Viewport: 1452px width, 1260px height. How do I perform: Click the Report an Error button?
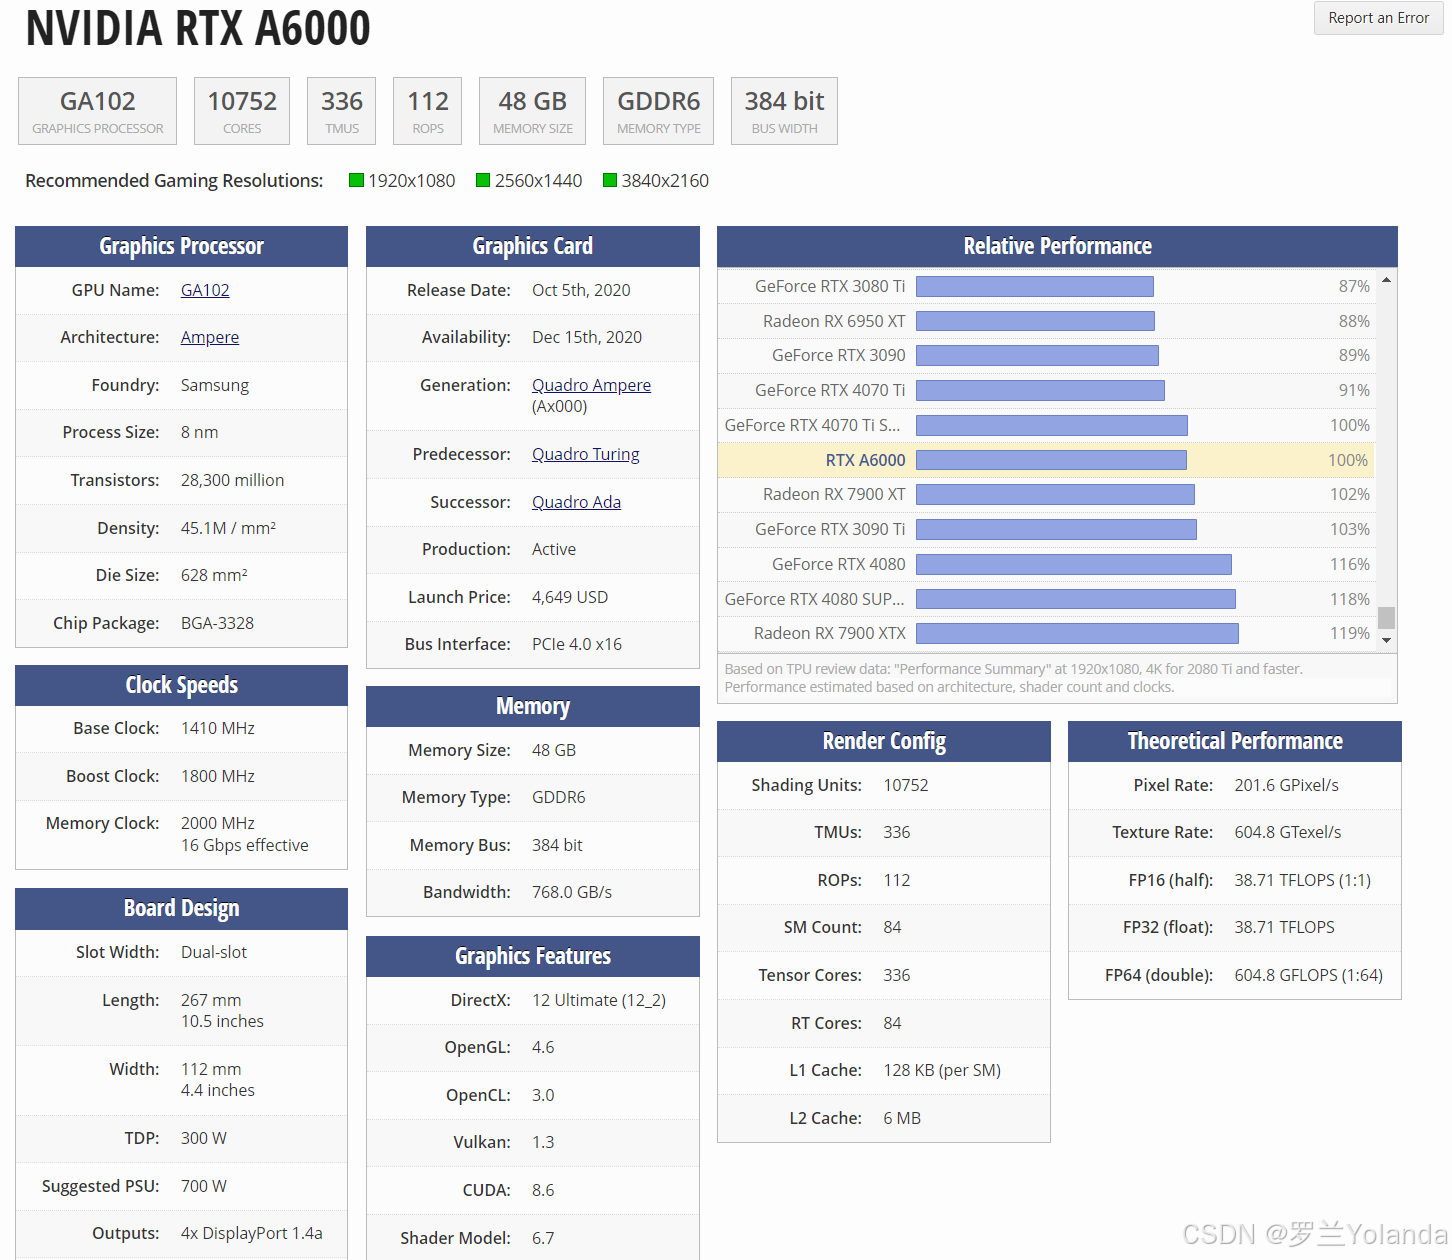click(1378, 18)
